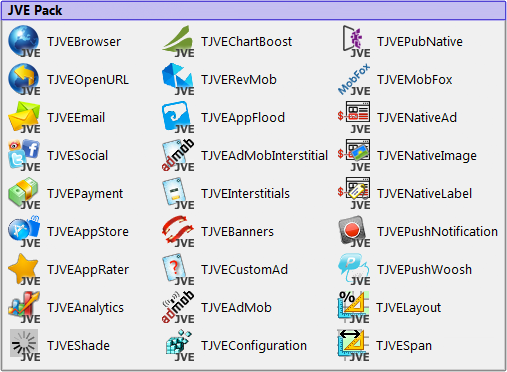The width and height of the screenshot is (507, 372).
Task: Click the TJVERevMob blue icon
Action: (x=178, y=79)
